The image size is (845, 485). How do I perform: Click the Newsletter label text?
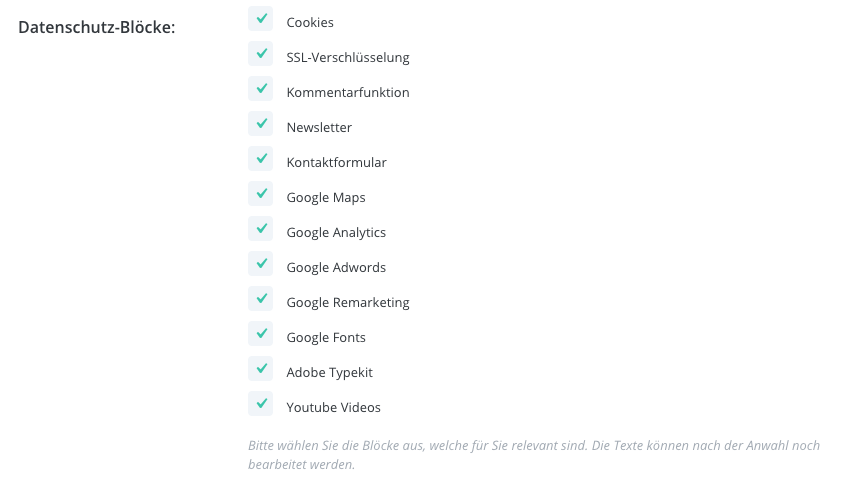pos(319,127)
